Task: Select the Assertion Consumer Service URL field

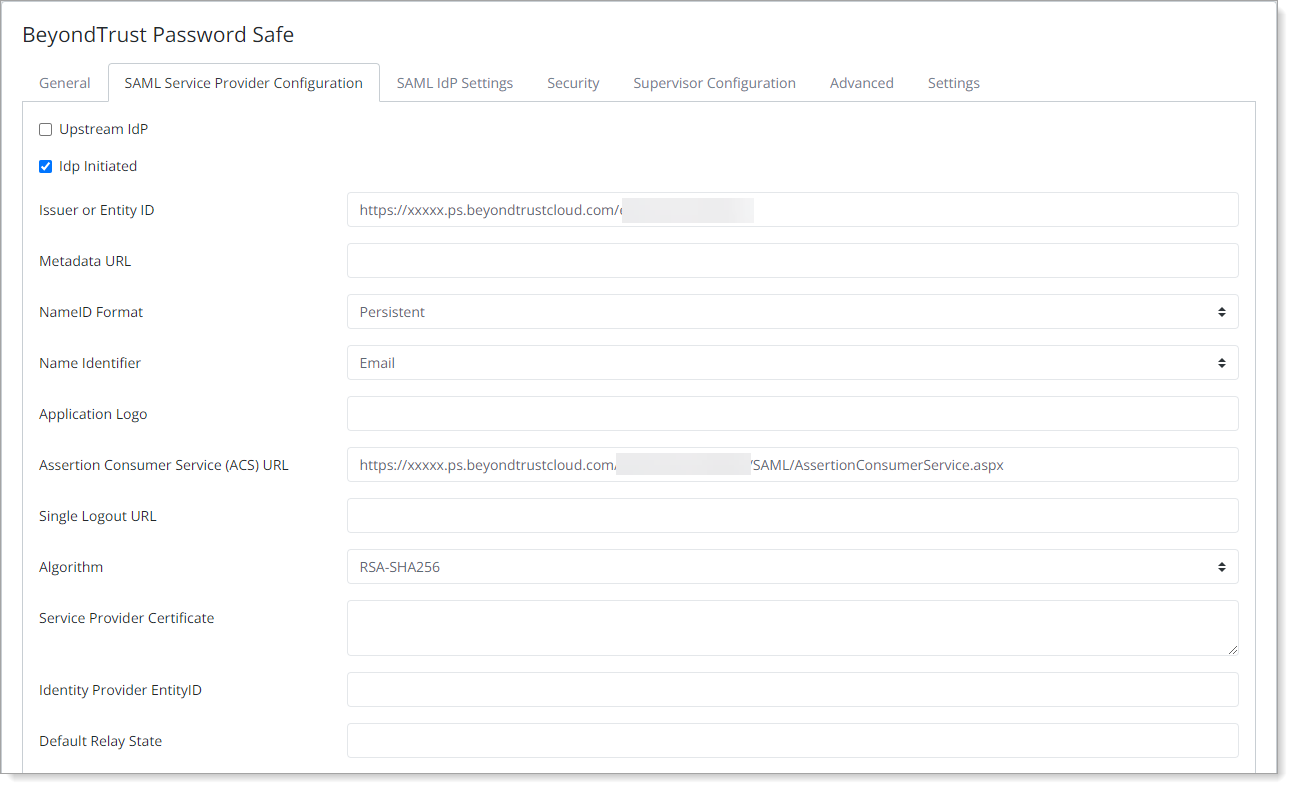Action: 792,465
